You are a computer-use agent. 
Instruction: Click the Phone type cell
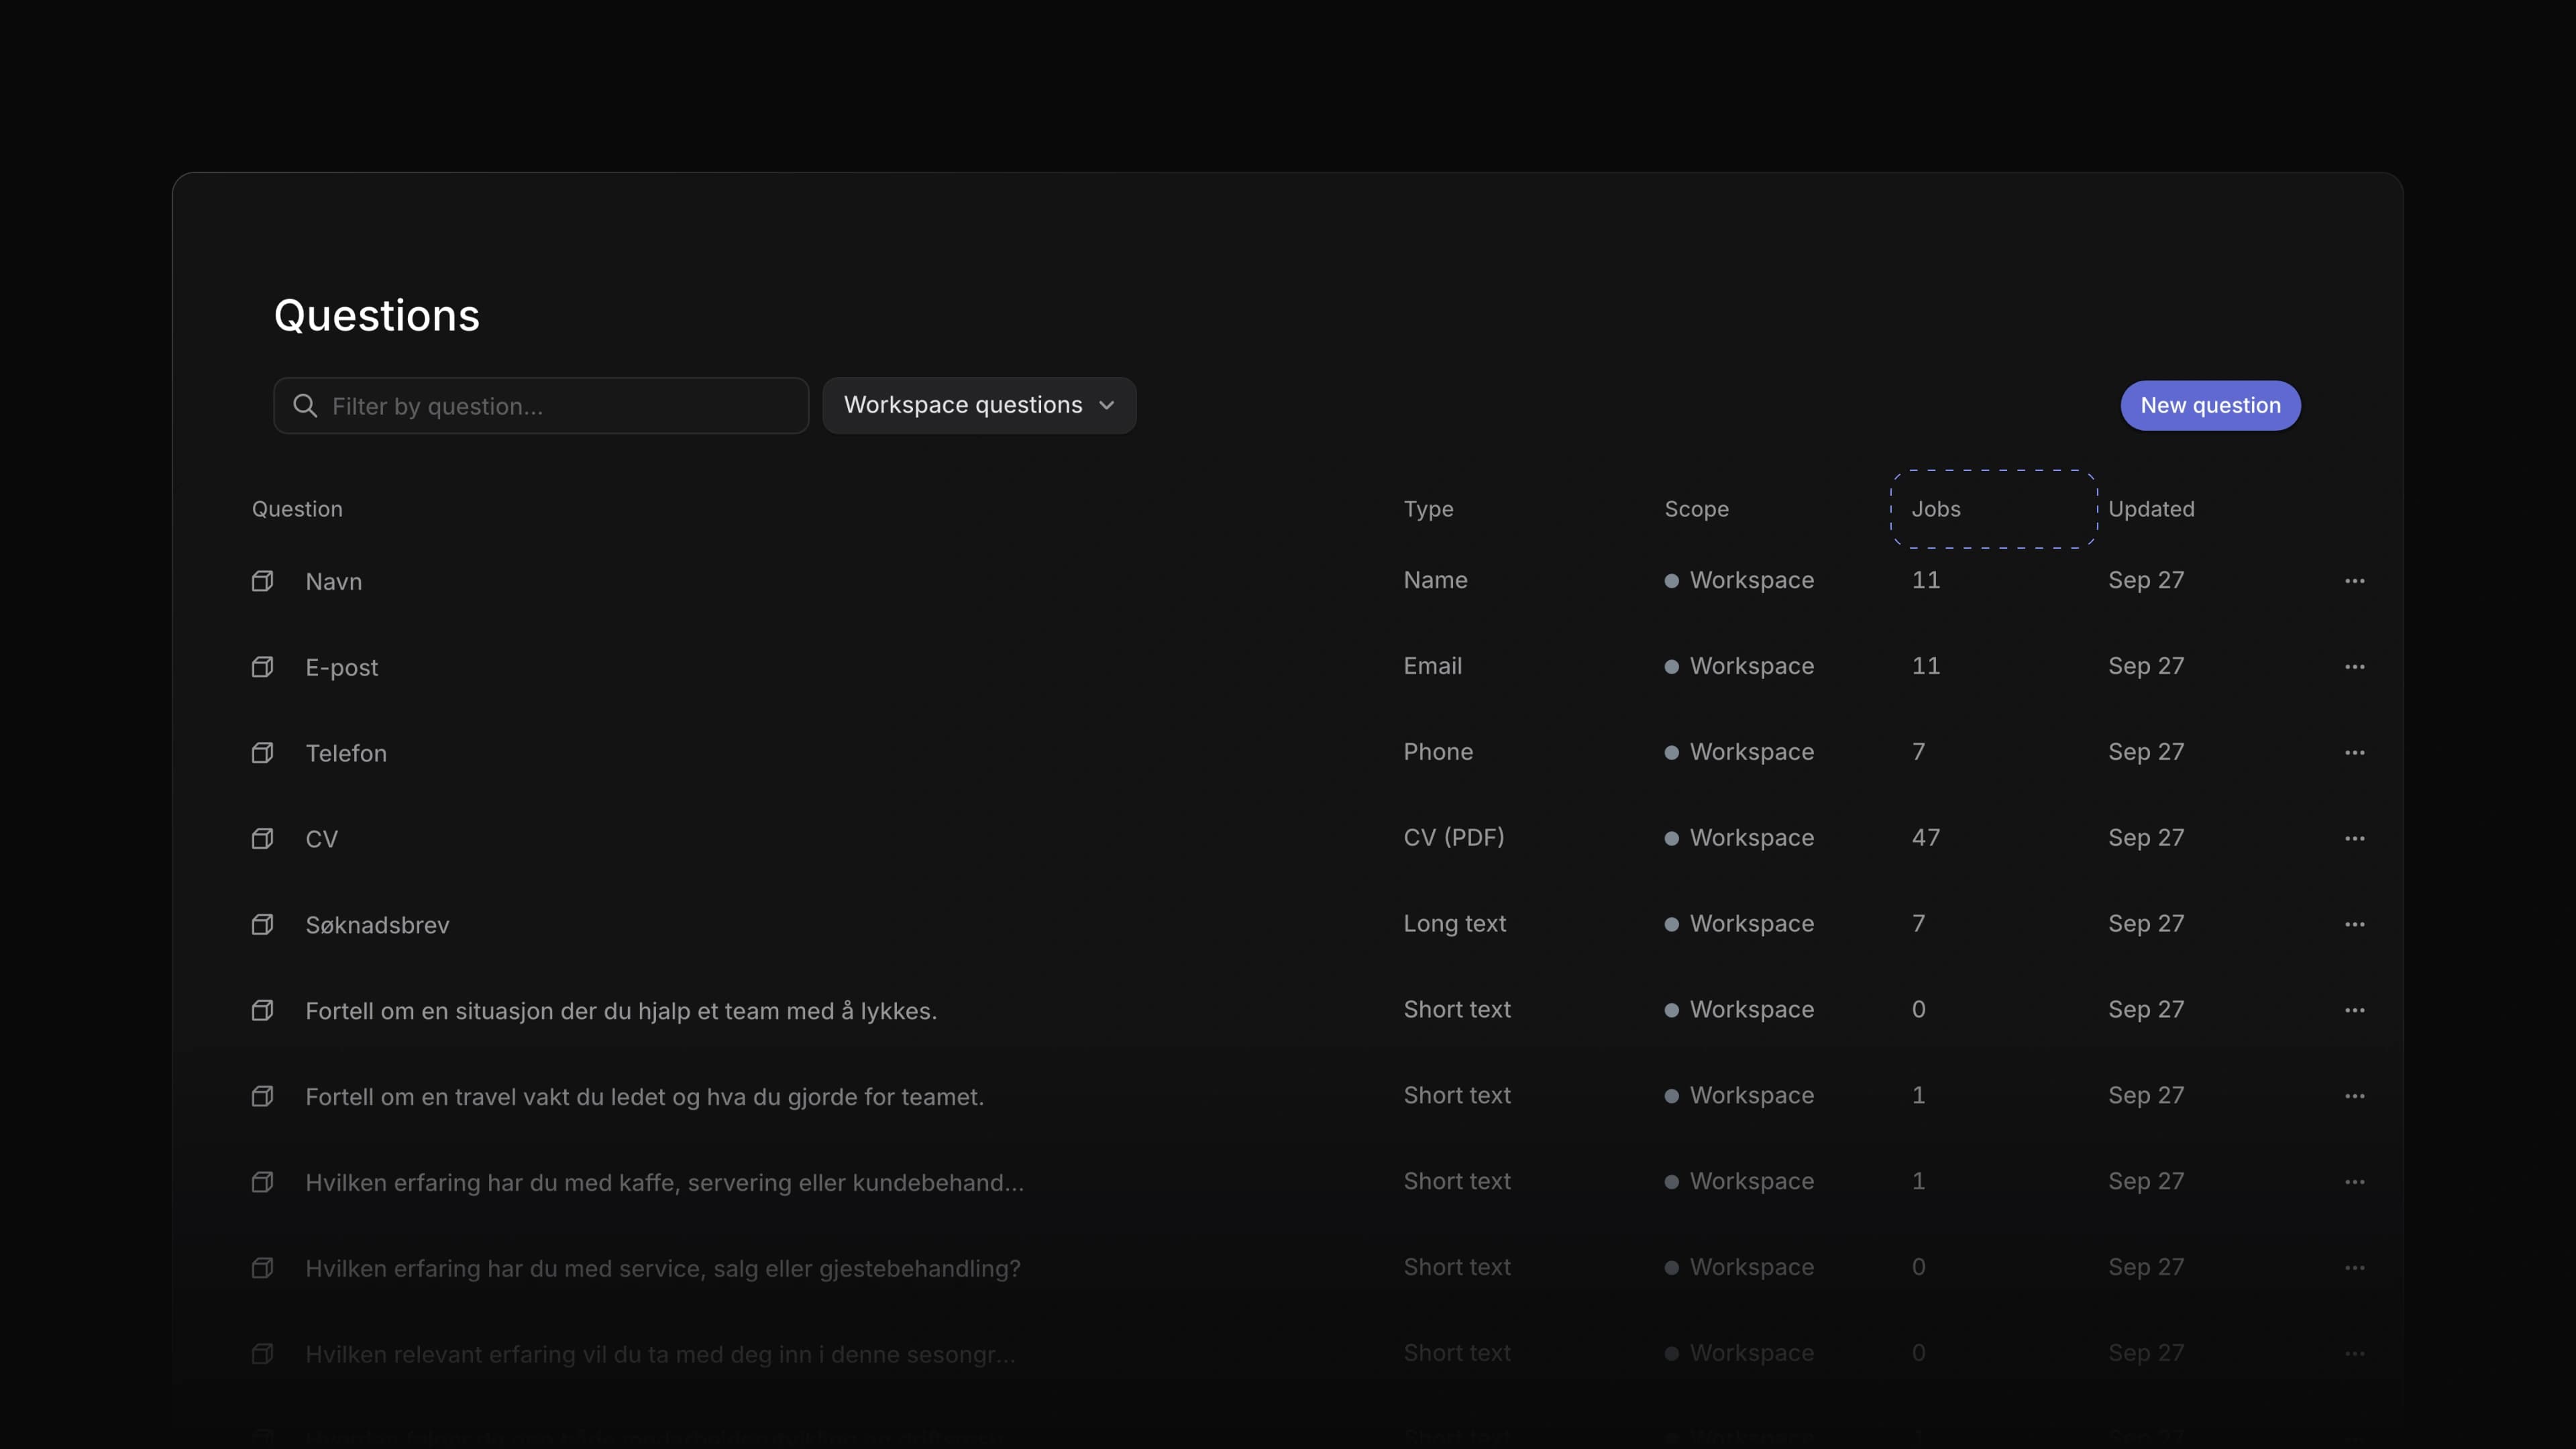(x=1438, y=753)
